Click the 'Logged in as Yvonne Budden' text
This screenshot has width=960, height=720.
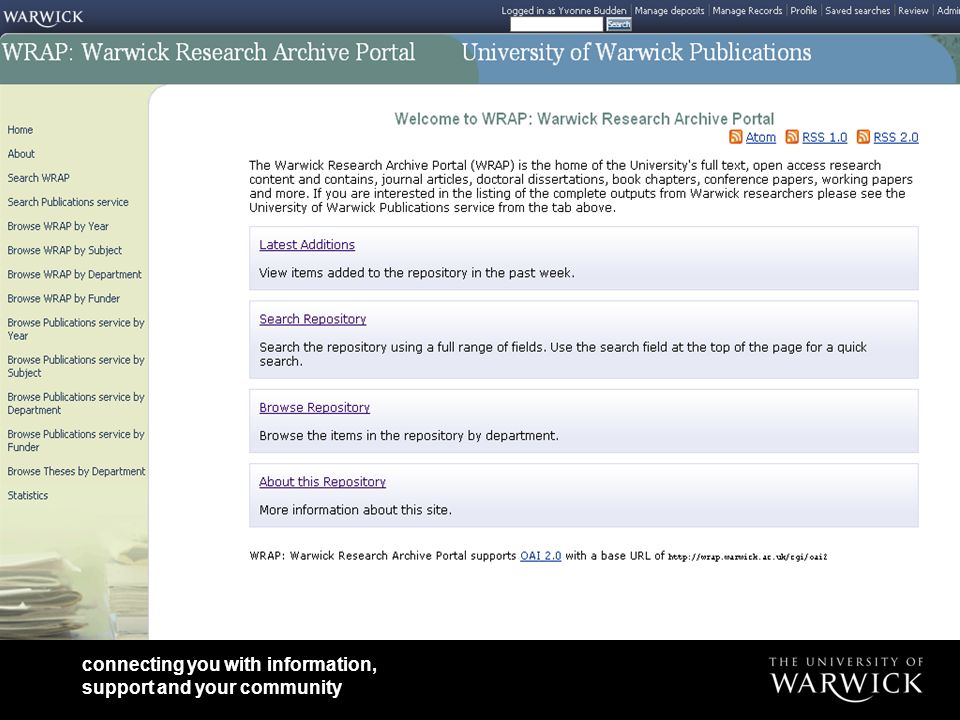[x=564, y=10]
